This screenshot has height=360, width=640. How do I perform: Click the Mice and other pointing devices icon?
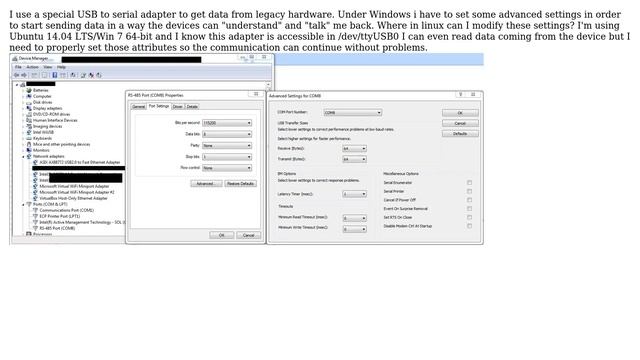click(x=29, y=144)
